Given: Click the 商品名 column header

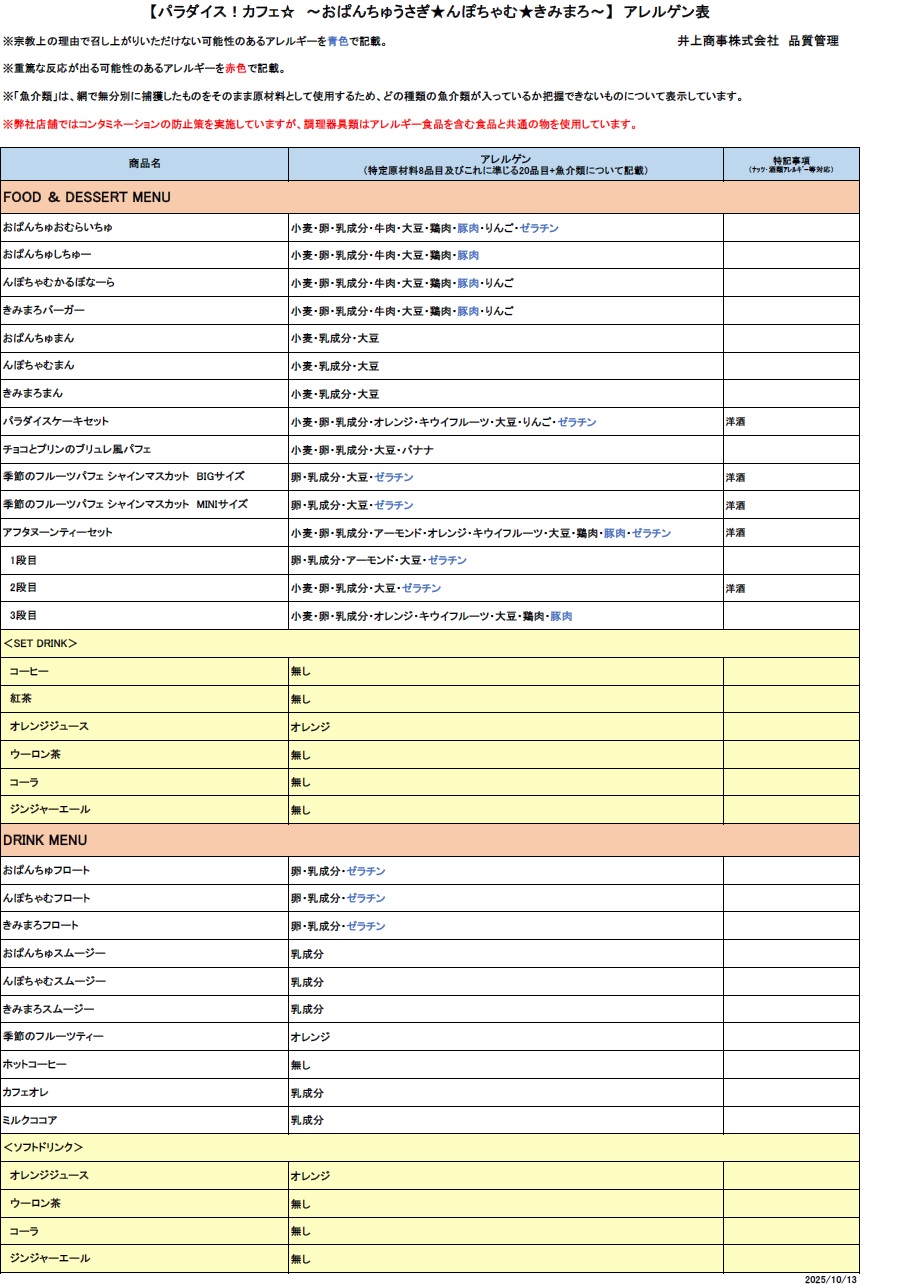Looking at the screenshot, I should 144,163.
